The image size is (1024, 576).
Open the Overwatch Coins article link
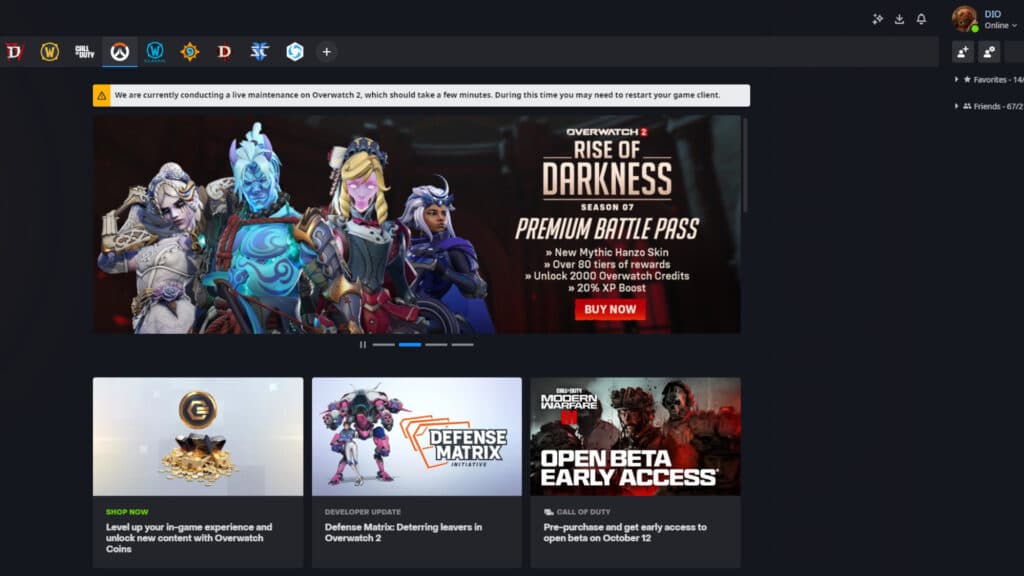coord(189,538)
